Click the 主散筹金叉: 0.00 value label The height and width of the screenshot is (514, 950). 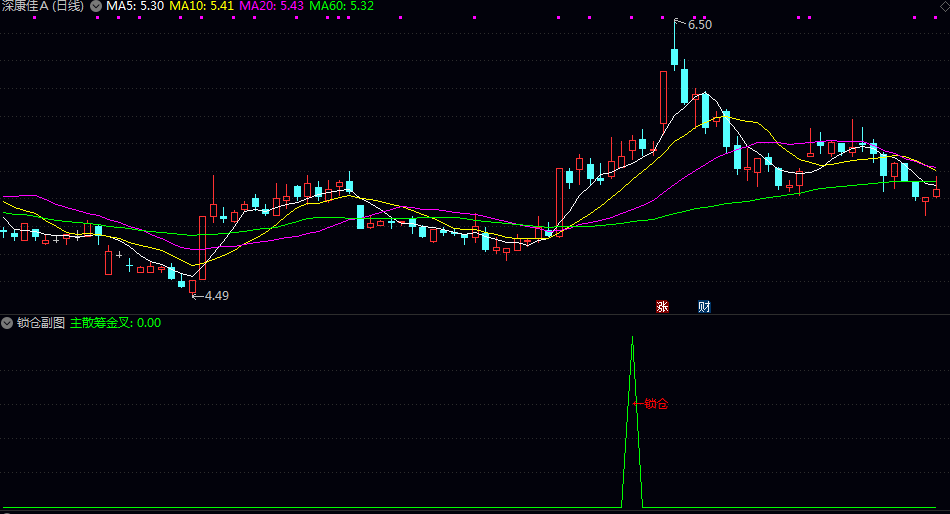point(116,322)
